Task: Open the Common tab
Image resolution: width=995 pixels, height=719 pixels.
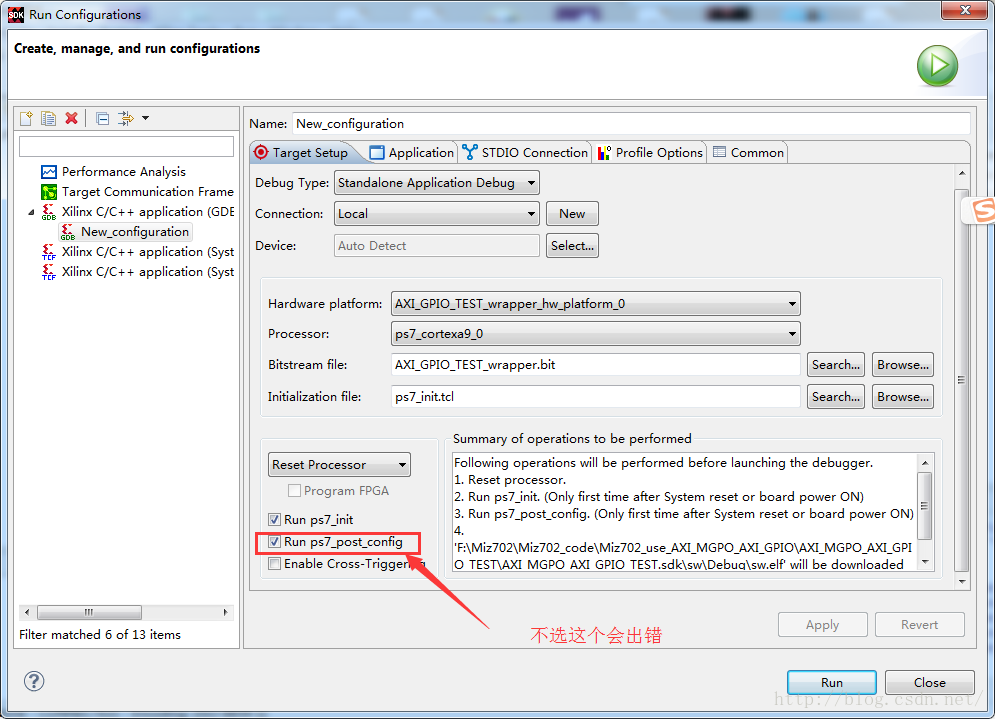Action: 749,152
